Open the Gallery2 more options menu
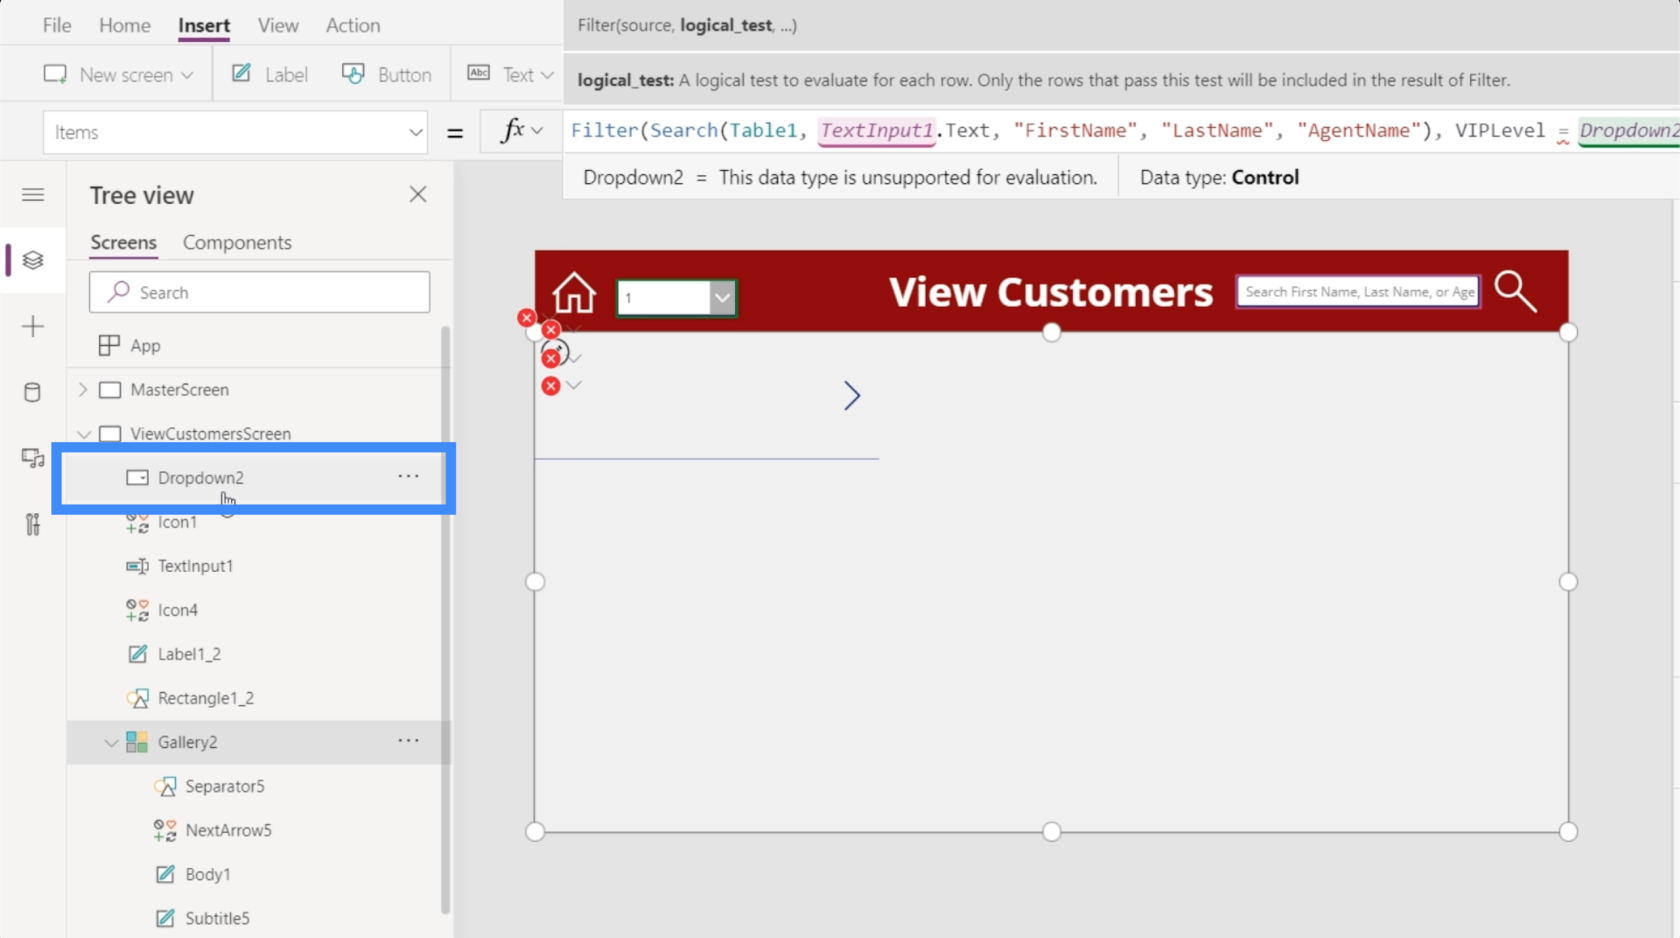This screenshot has width=1680, height=938. 408,741
